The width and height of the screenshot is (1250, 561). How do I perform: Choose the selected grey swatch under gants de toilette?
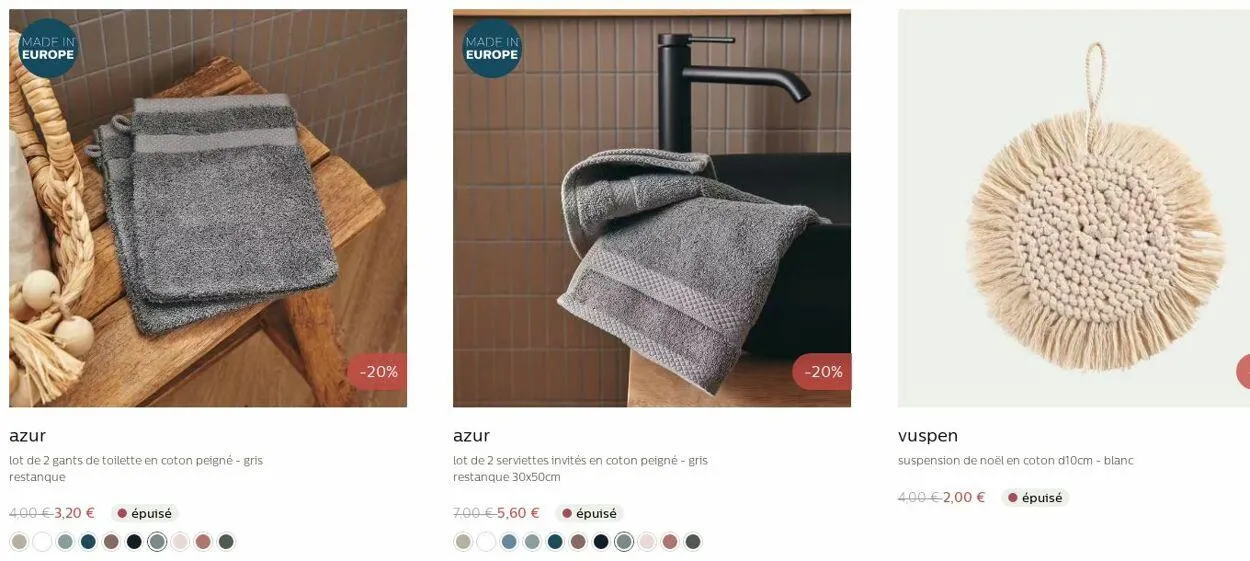pos(157,542)
